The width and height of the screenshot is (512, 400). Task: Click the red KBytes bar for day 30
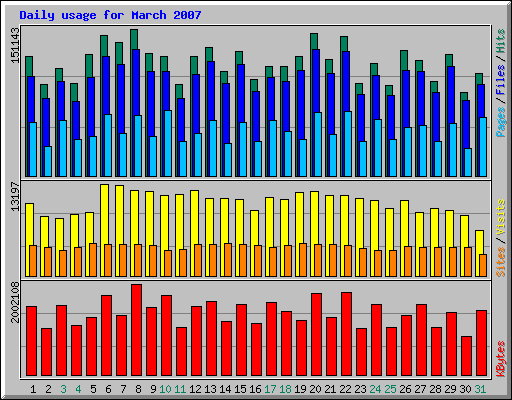point(466,356)
